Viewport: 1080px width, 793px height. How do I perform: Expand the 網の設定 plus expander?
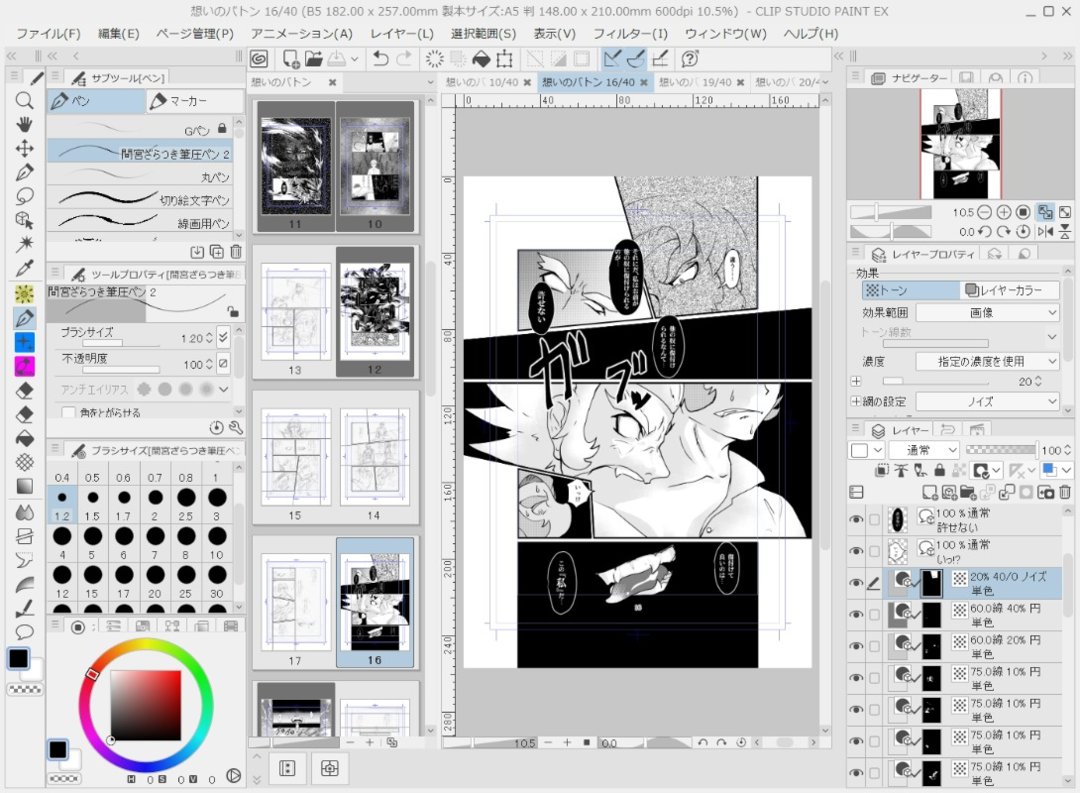point(855,401)
